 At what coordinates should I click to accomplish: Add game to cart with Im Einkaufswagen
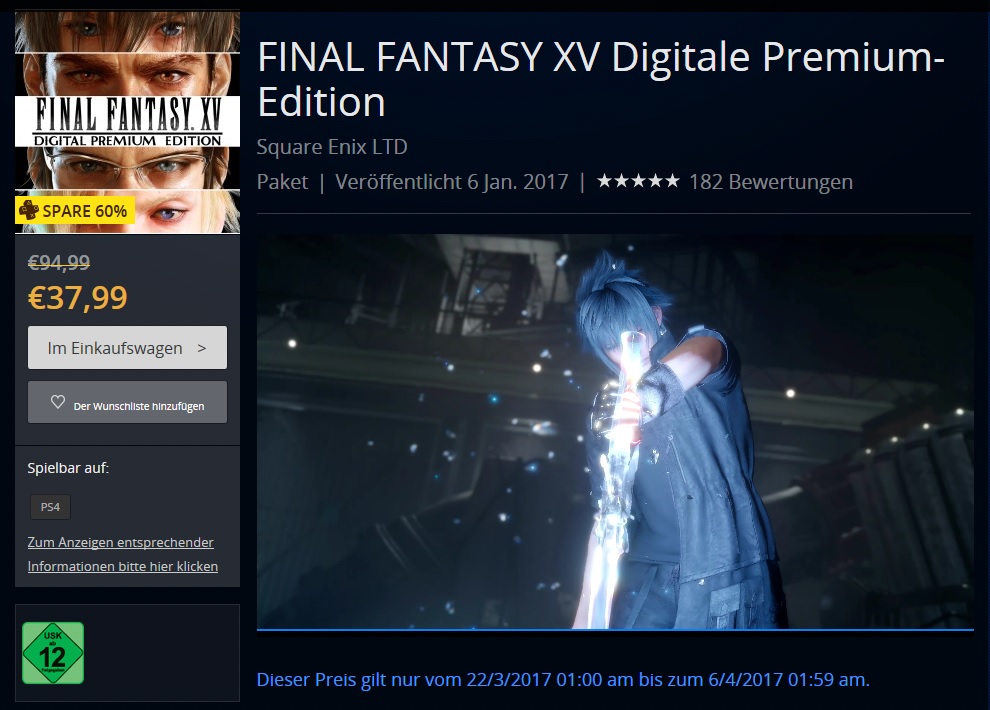coord(128,348)
